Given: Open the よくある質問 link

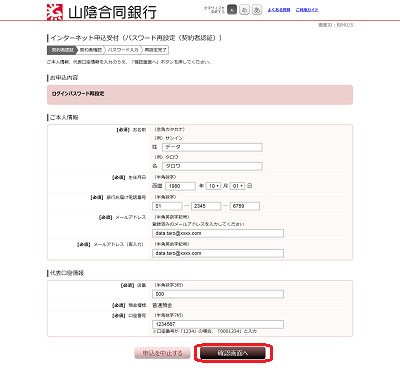Looking at the screenshot, I should tap(279, 10).
